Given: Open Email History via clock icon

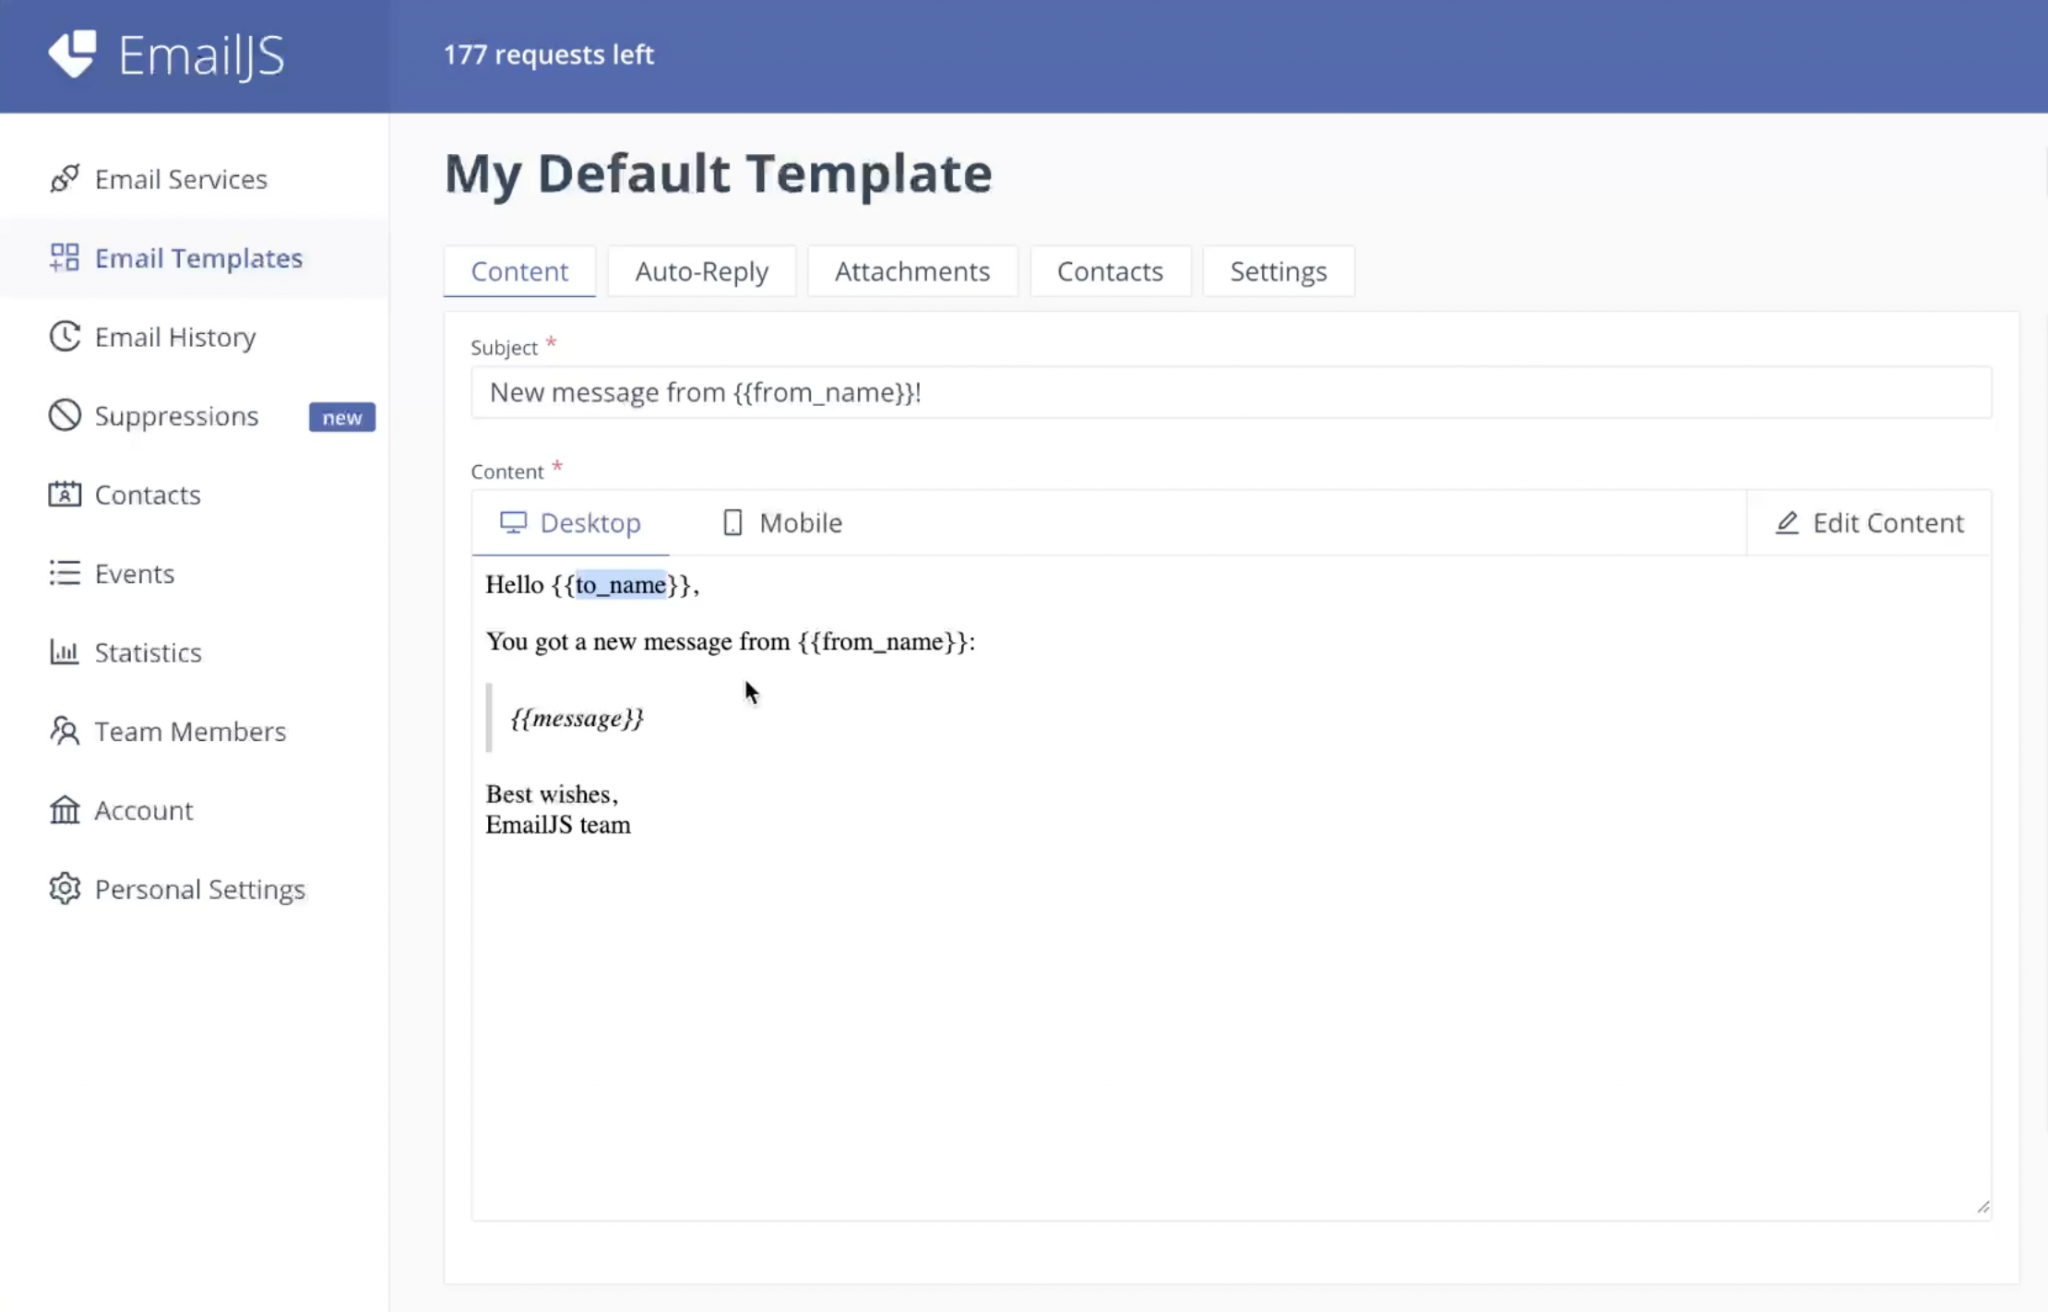Looking at the screenshot, I should coord(64,337).
